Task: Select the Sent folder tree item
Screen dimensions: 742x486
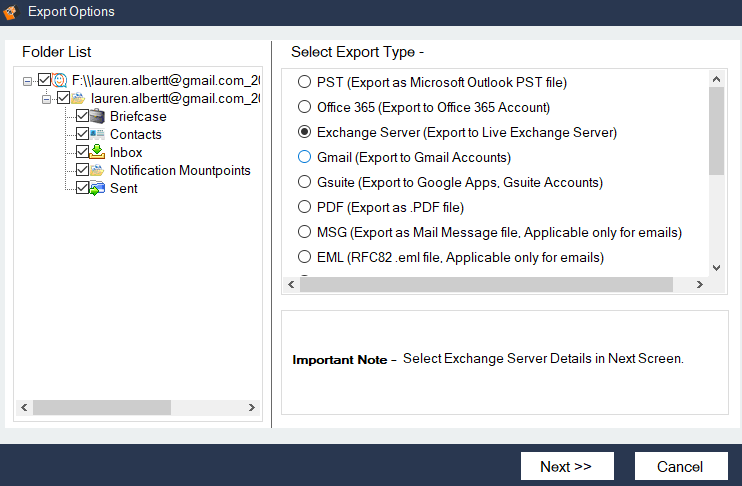Action: 123,189
